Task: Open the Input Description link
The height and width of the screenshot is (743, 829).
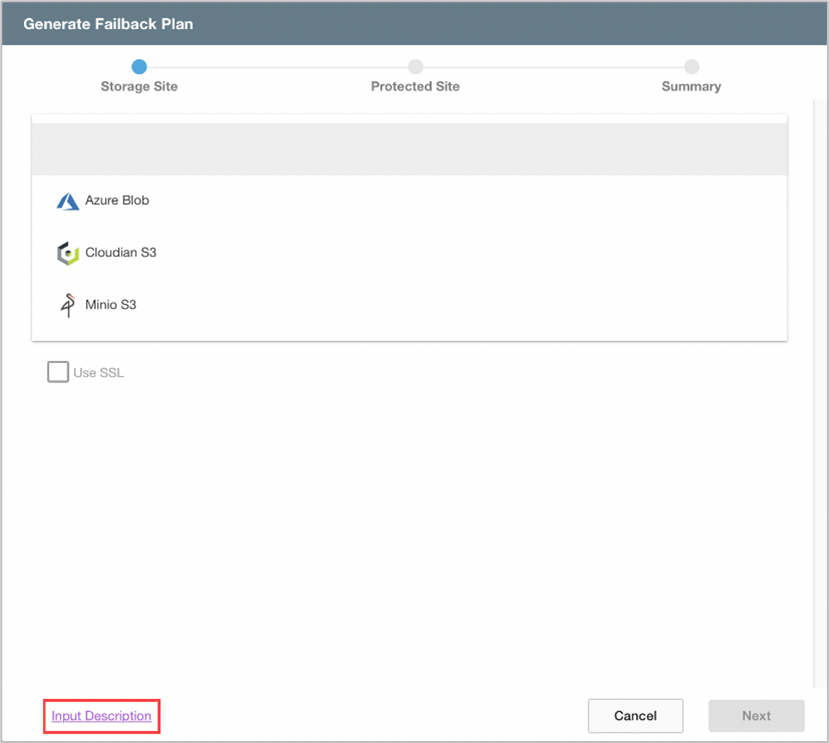Action: point(101,716)
